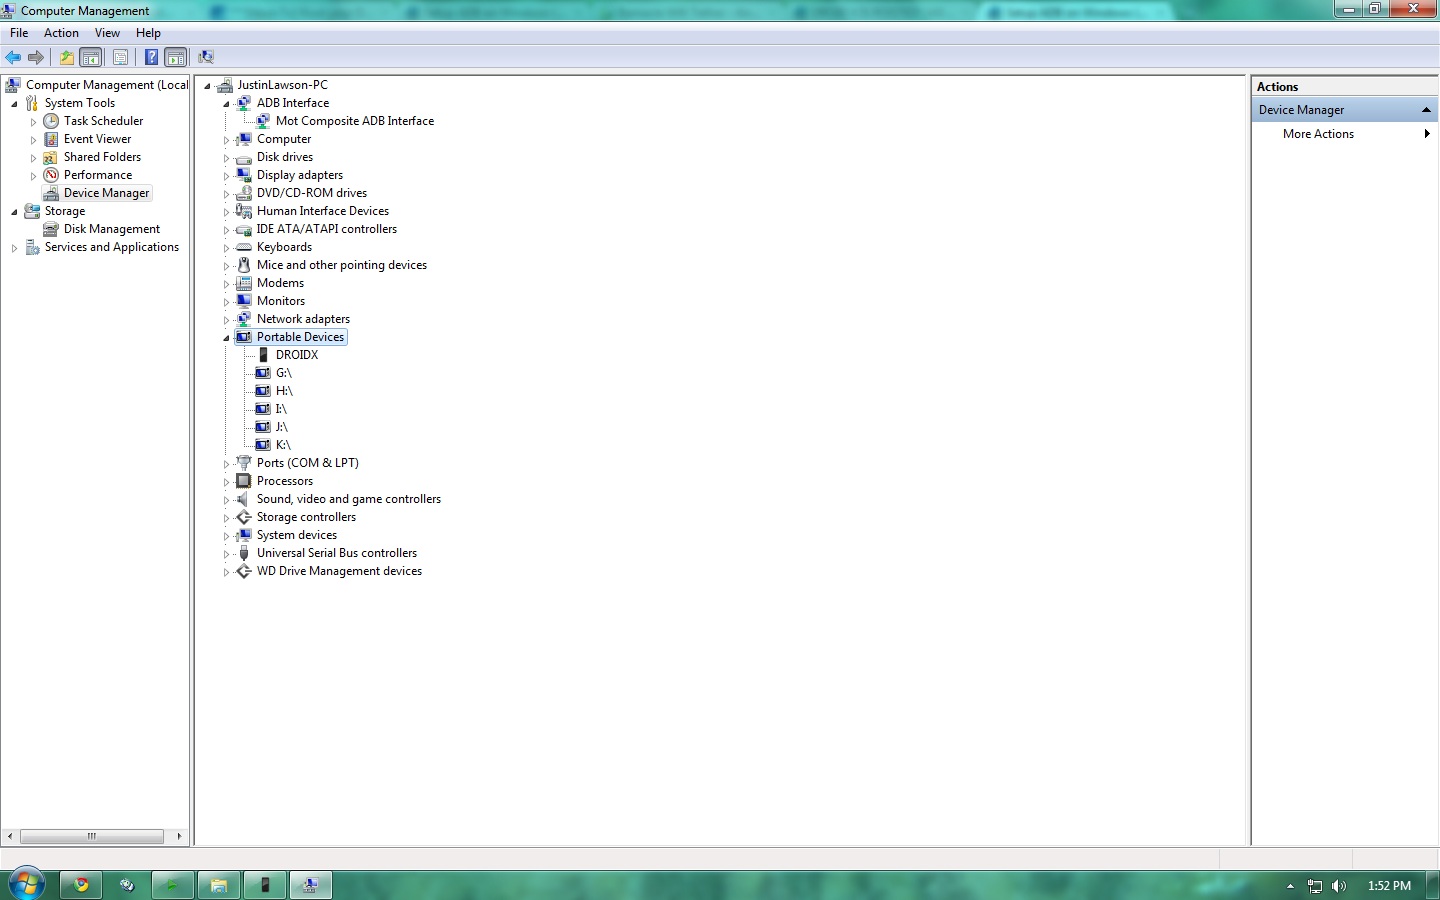Expand the Display adapters category
This screenshot has height=900, width=1440.
(226, 176)
